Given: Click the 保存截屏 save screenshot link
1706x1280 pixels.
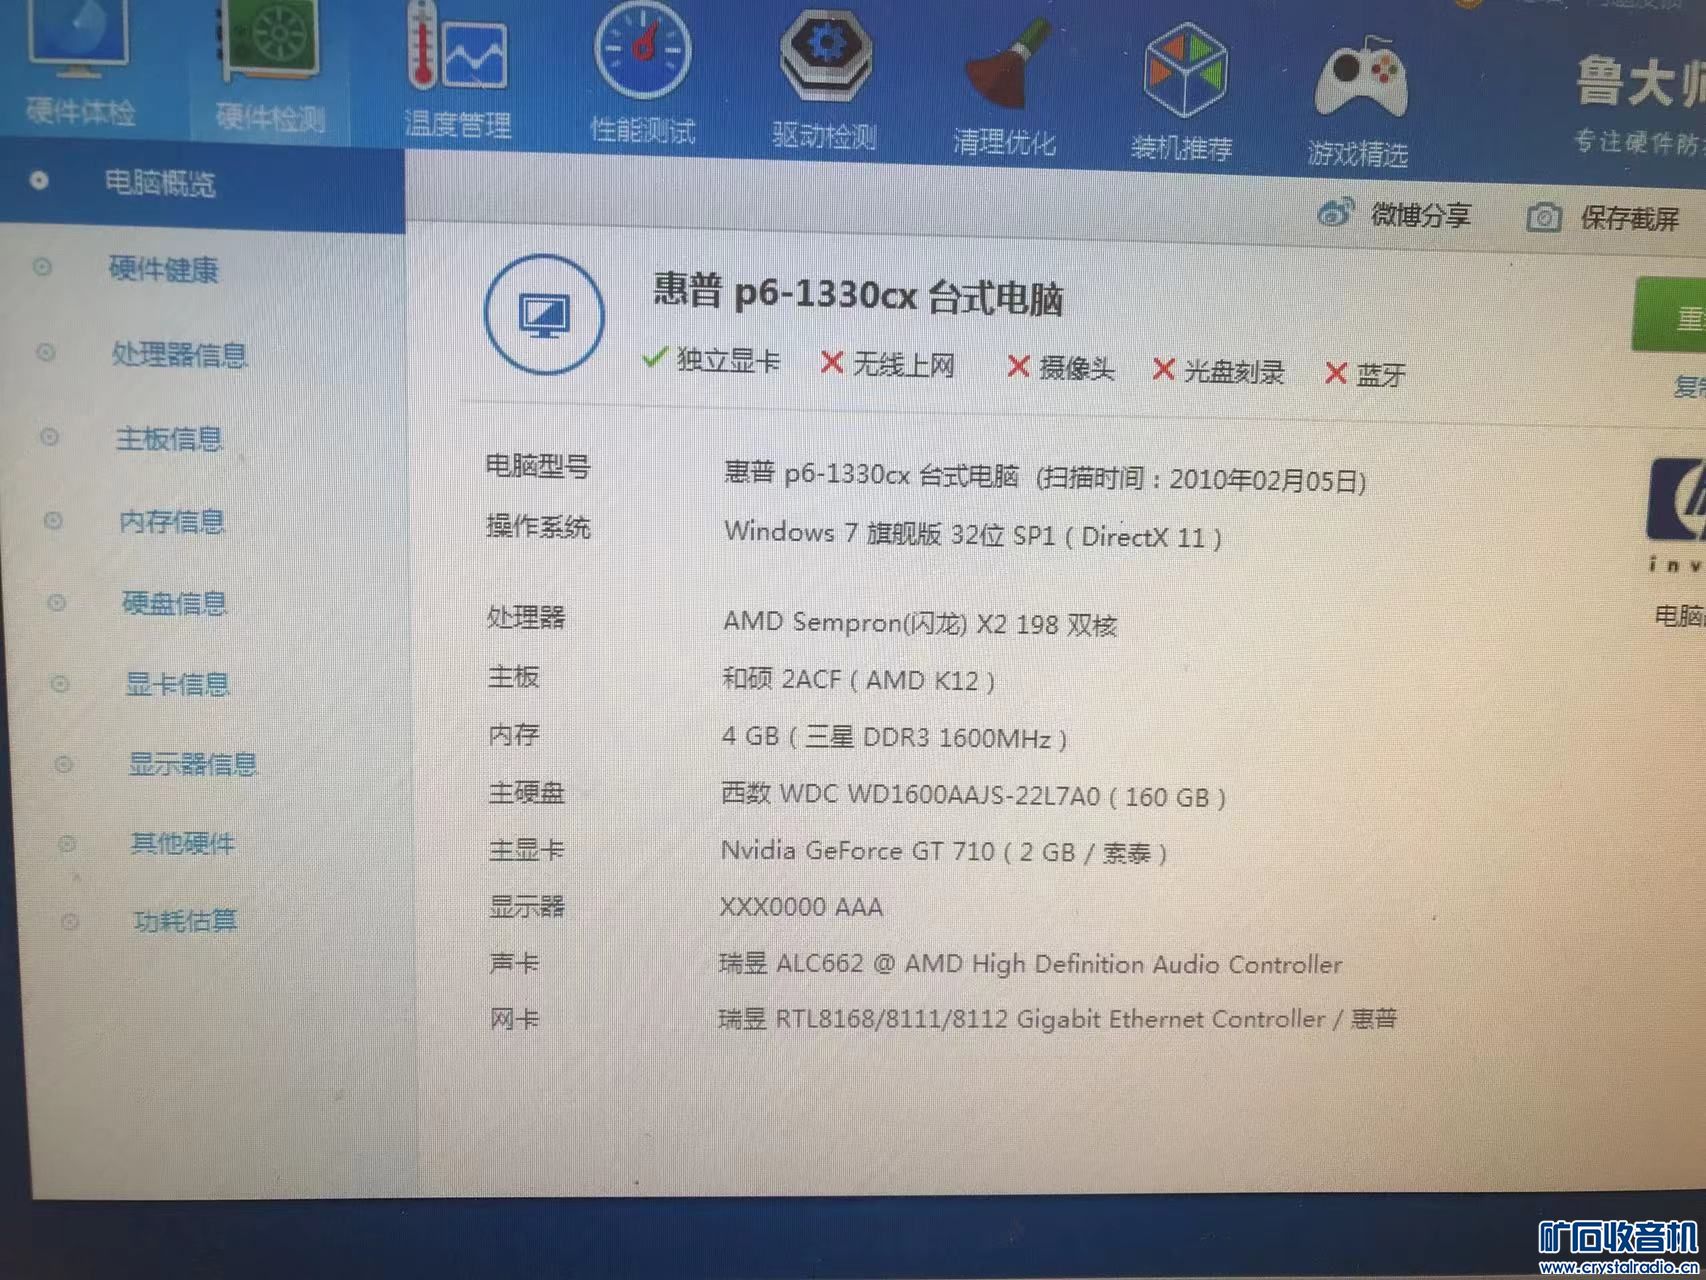Looking at the screenshot, I should pyautogui.click(x=1629, y=218).
